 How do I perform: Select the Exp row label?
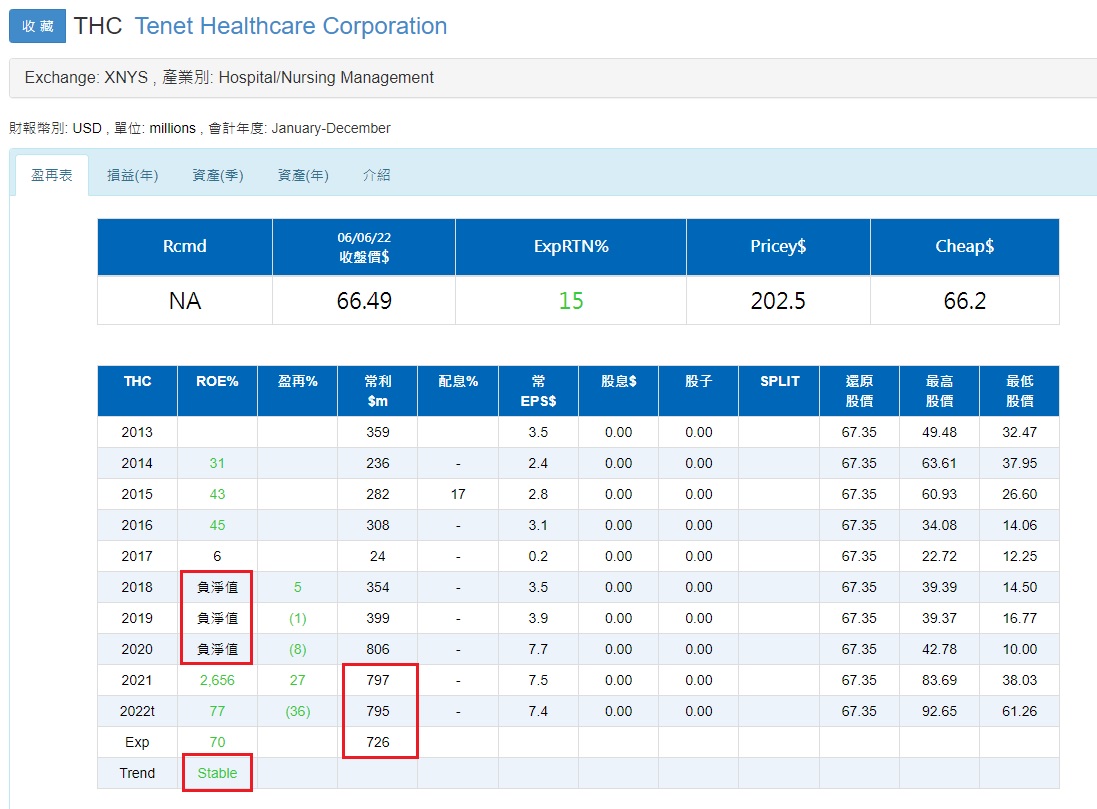tap(137, 742)
